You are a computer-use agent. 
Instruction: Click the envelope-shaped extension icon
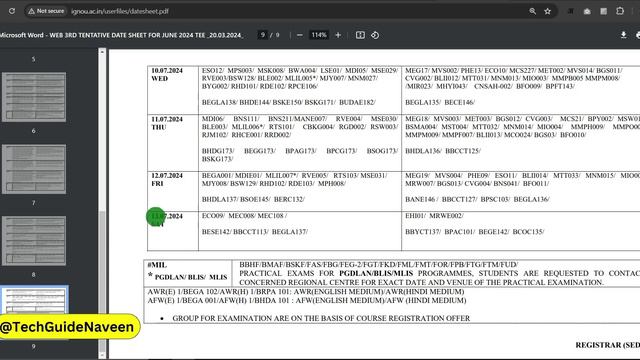coord(587,11)
